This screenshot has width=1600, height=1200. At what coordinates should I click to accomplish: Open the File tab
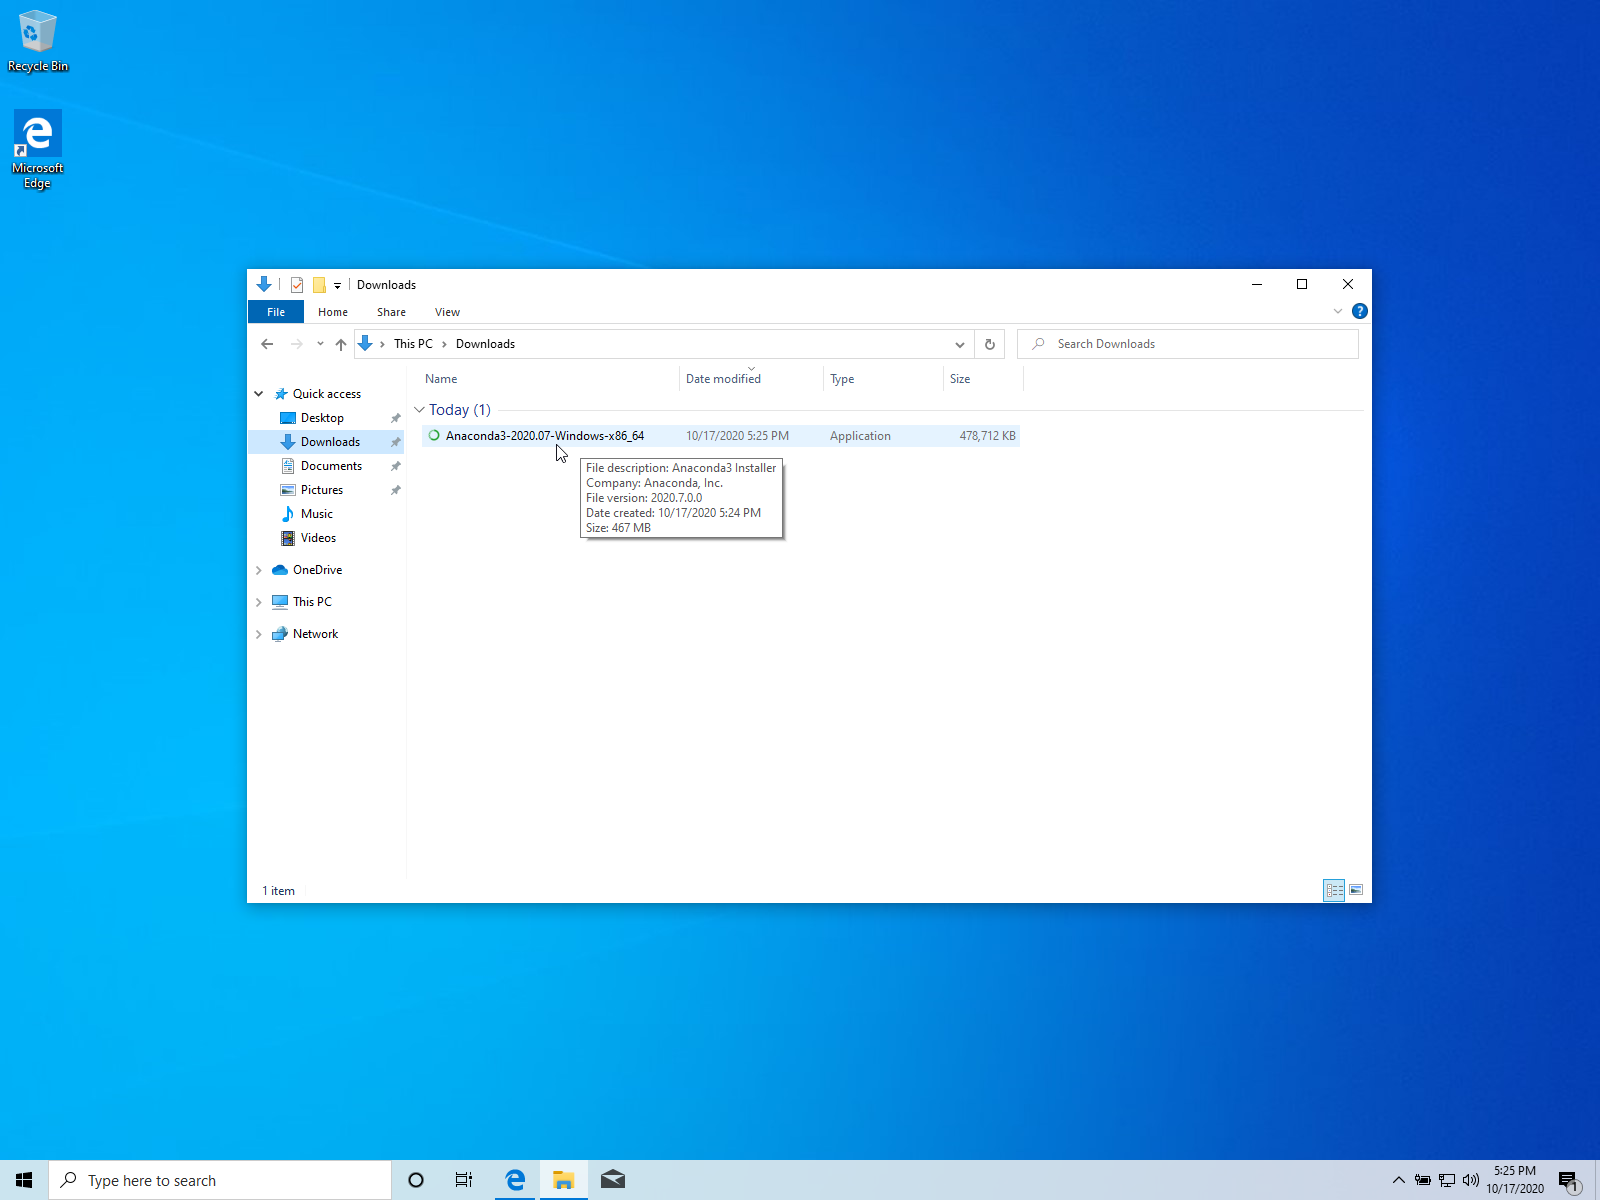(276, 312)
